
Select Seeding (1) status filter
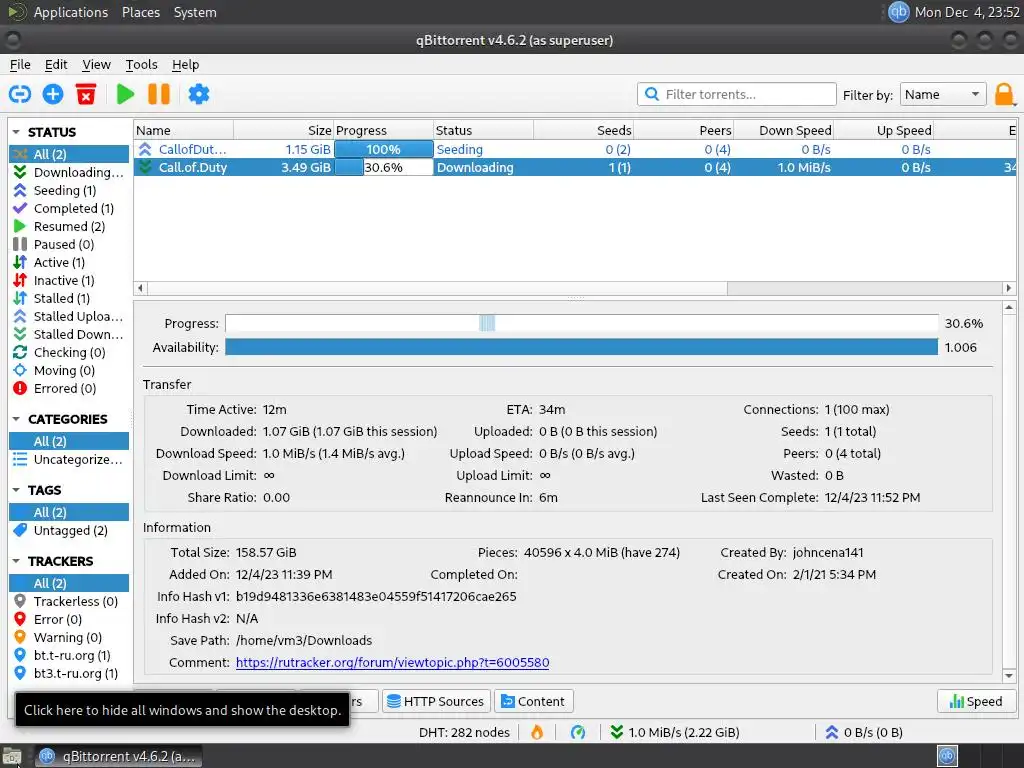[x=69, y=190]
